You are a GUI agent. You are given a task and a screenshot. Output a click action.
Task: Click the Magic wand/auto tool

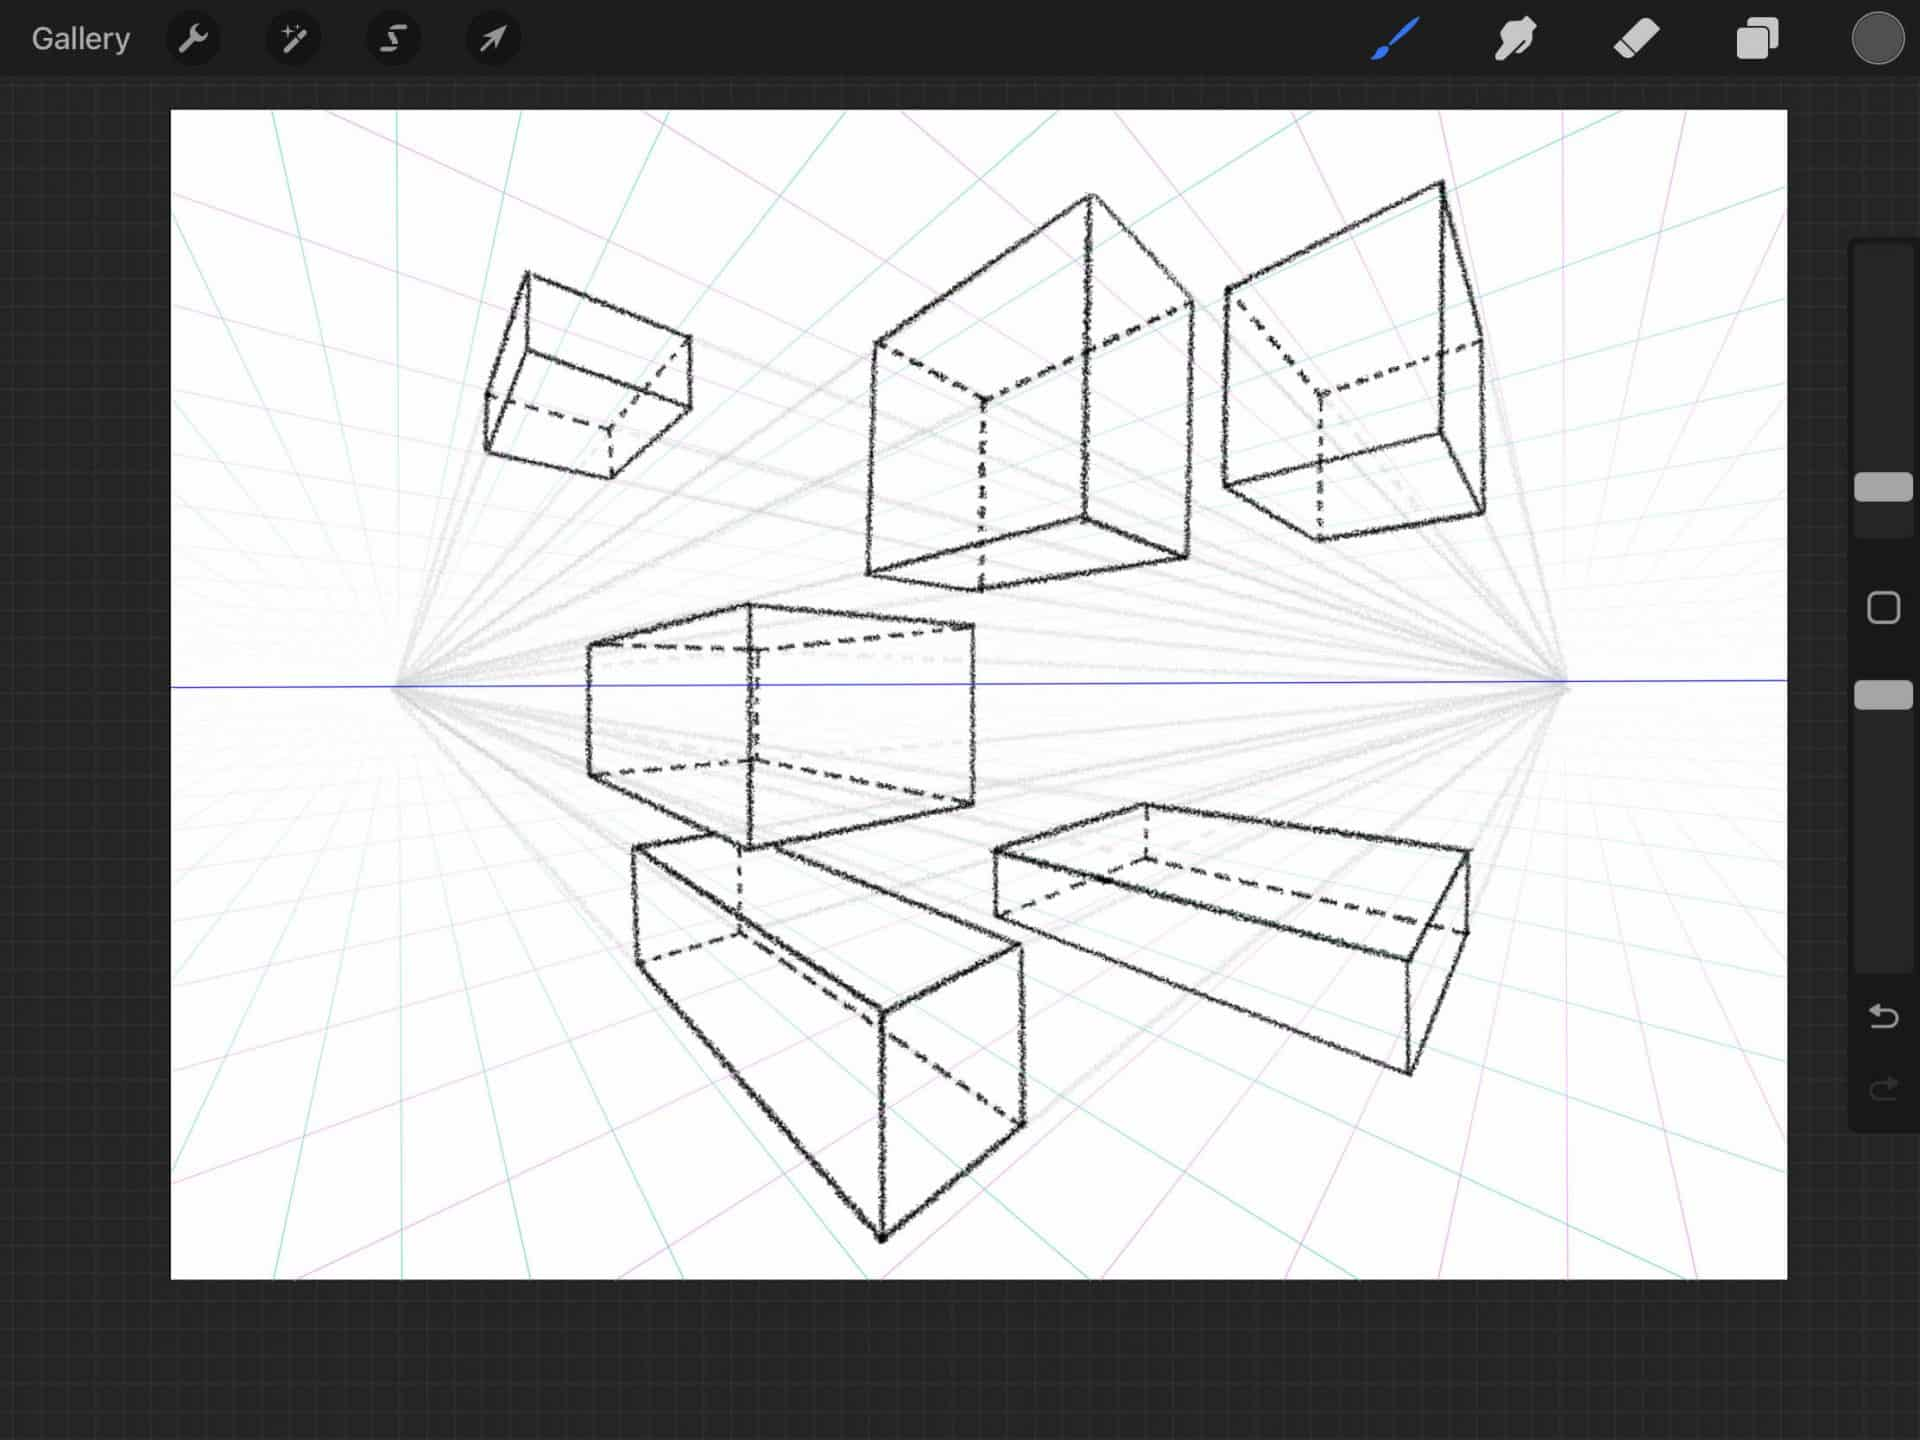[292, 38]
